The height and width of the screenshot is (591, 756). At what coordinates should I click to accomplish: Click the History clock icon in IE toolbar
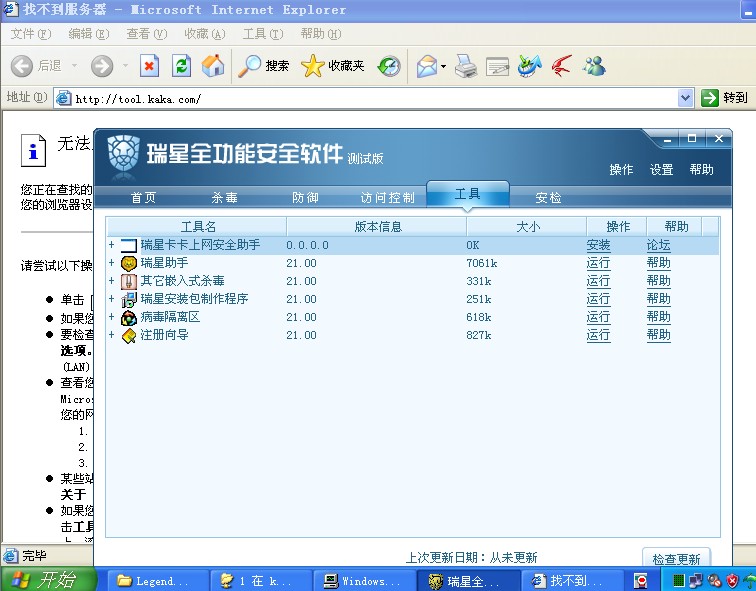coord(389,66)
